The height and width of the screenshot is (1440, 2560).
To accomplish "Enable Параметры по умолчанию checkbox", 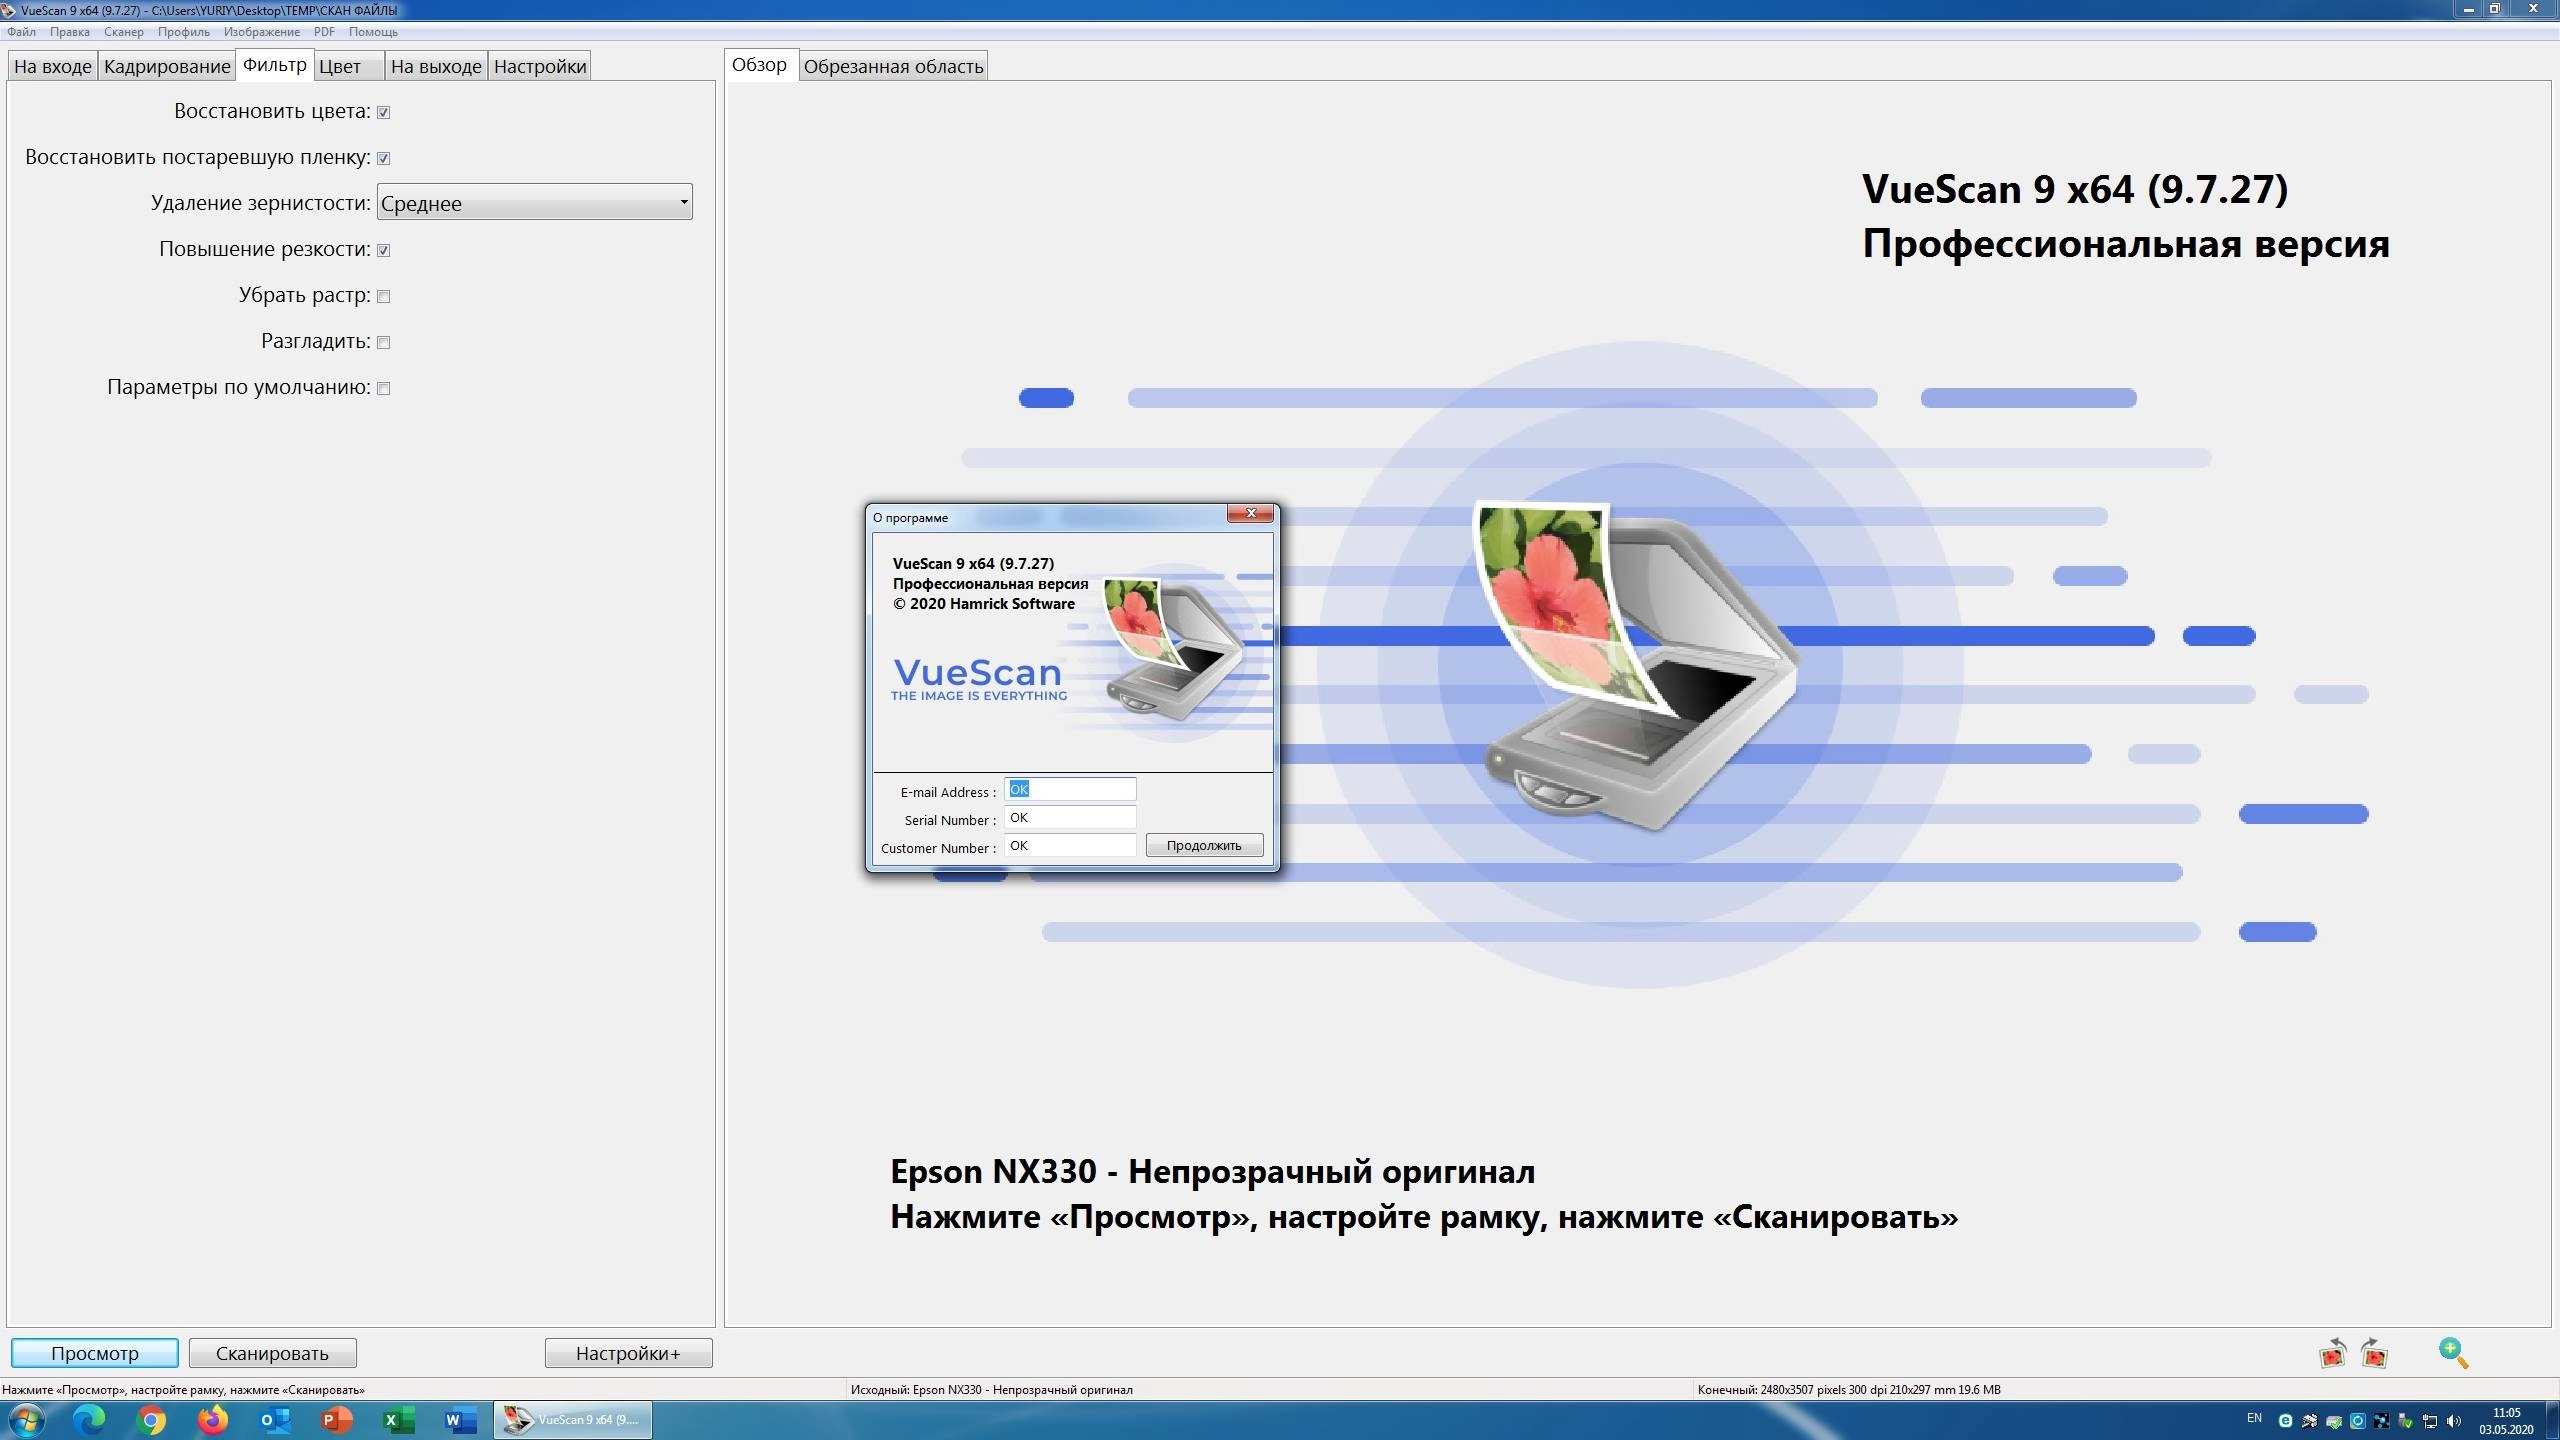I will (383, 388).
